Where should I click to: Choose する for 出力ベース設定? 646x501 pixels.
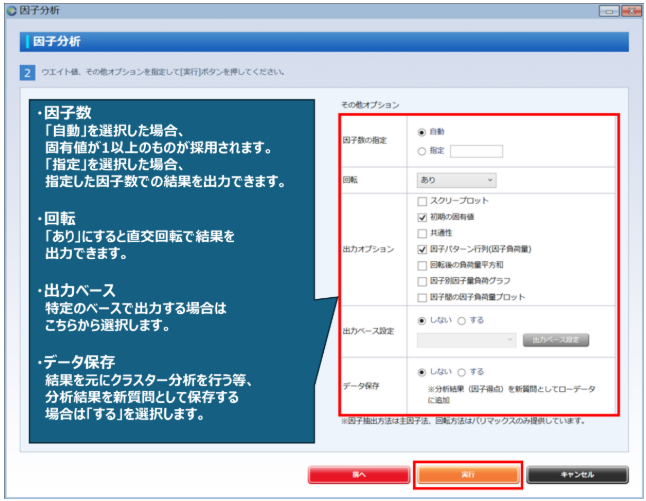pos(461,320)
